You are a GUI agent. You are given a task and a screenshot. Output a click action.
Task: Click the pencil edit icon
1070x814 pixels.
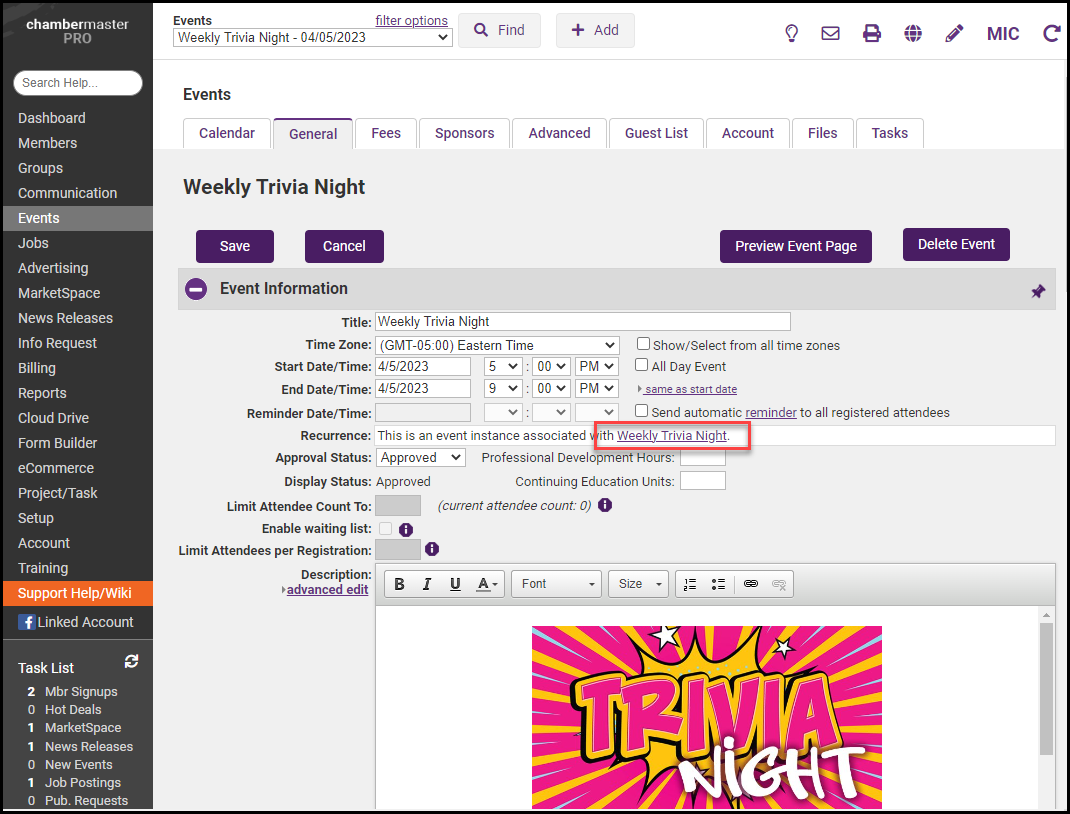click(x=954, y=33)
